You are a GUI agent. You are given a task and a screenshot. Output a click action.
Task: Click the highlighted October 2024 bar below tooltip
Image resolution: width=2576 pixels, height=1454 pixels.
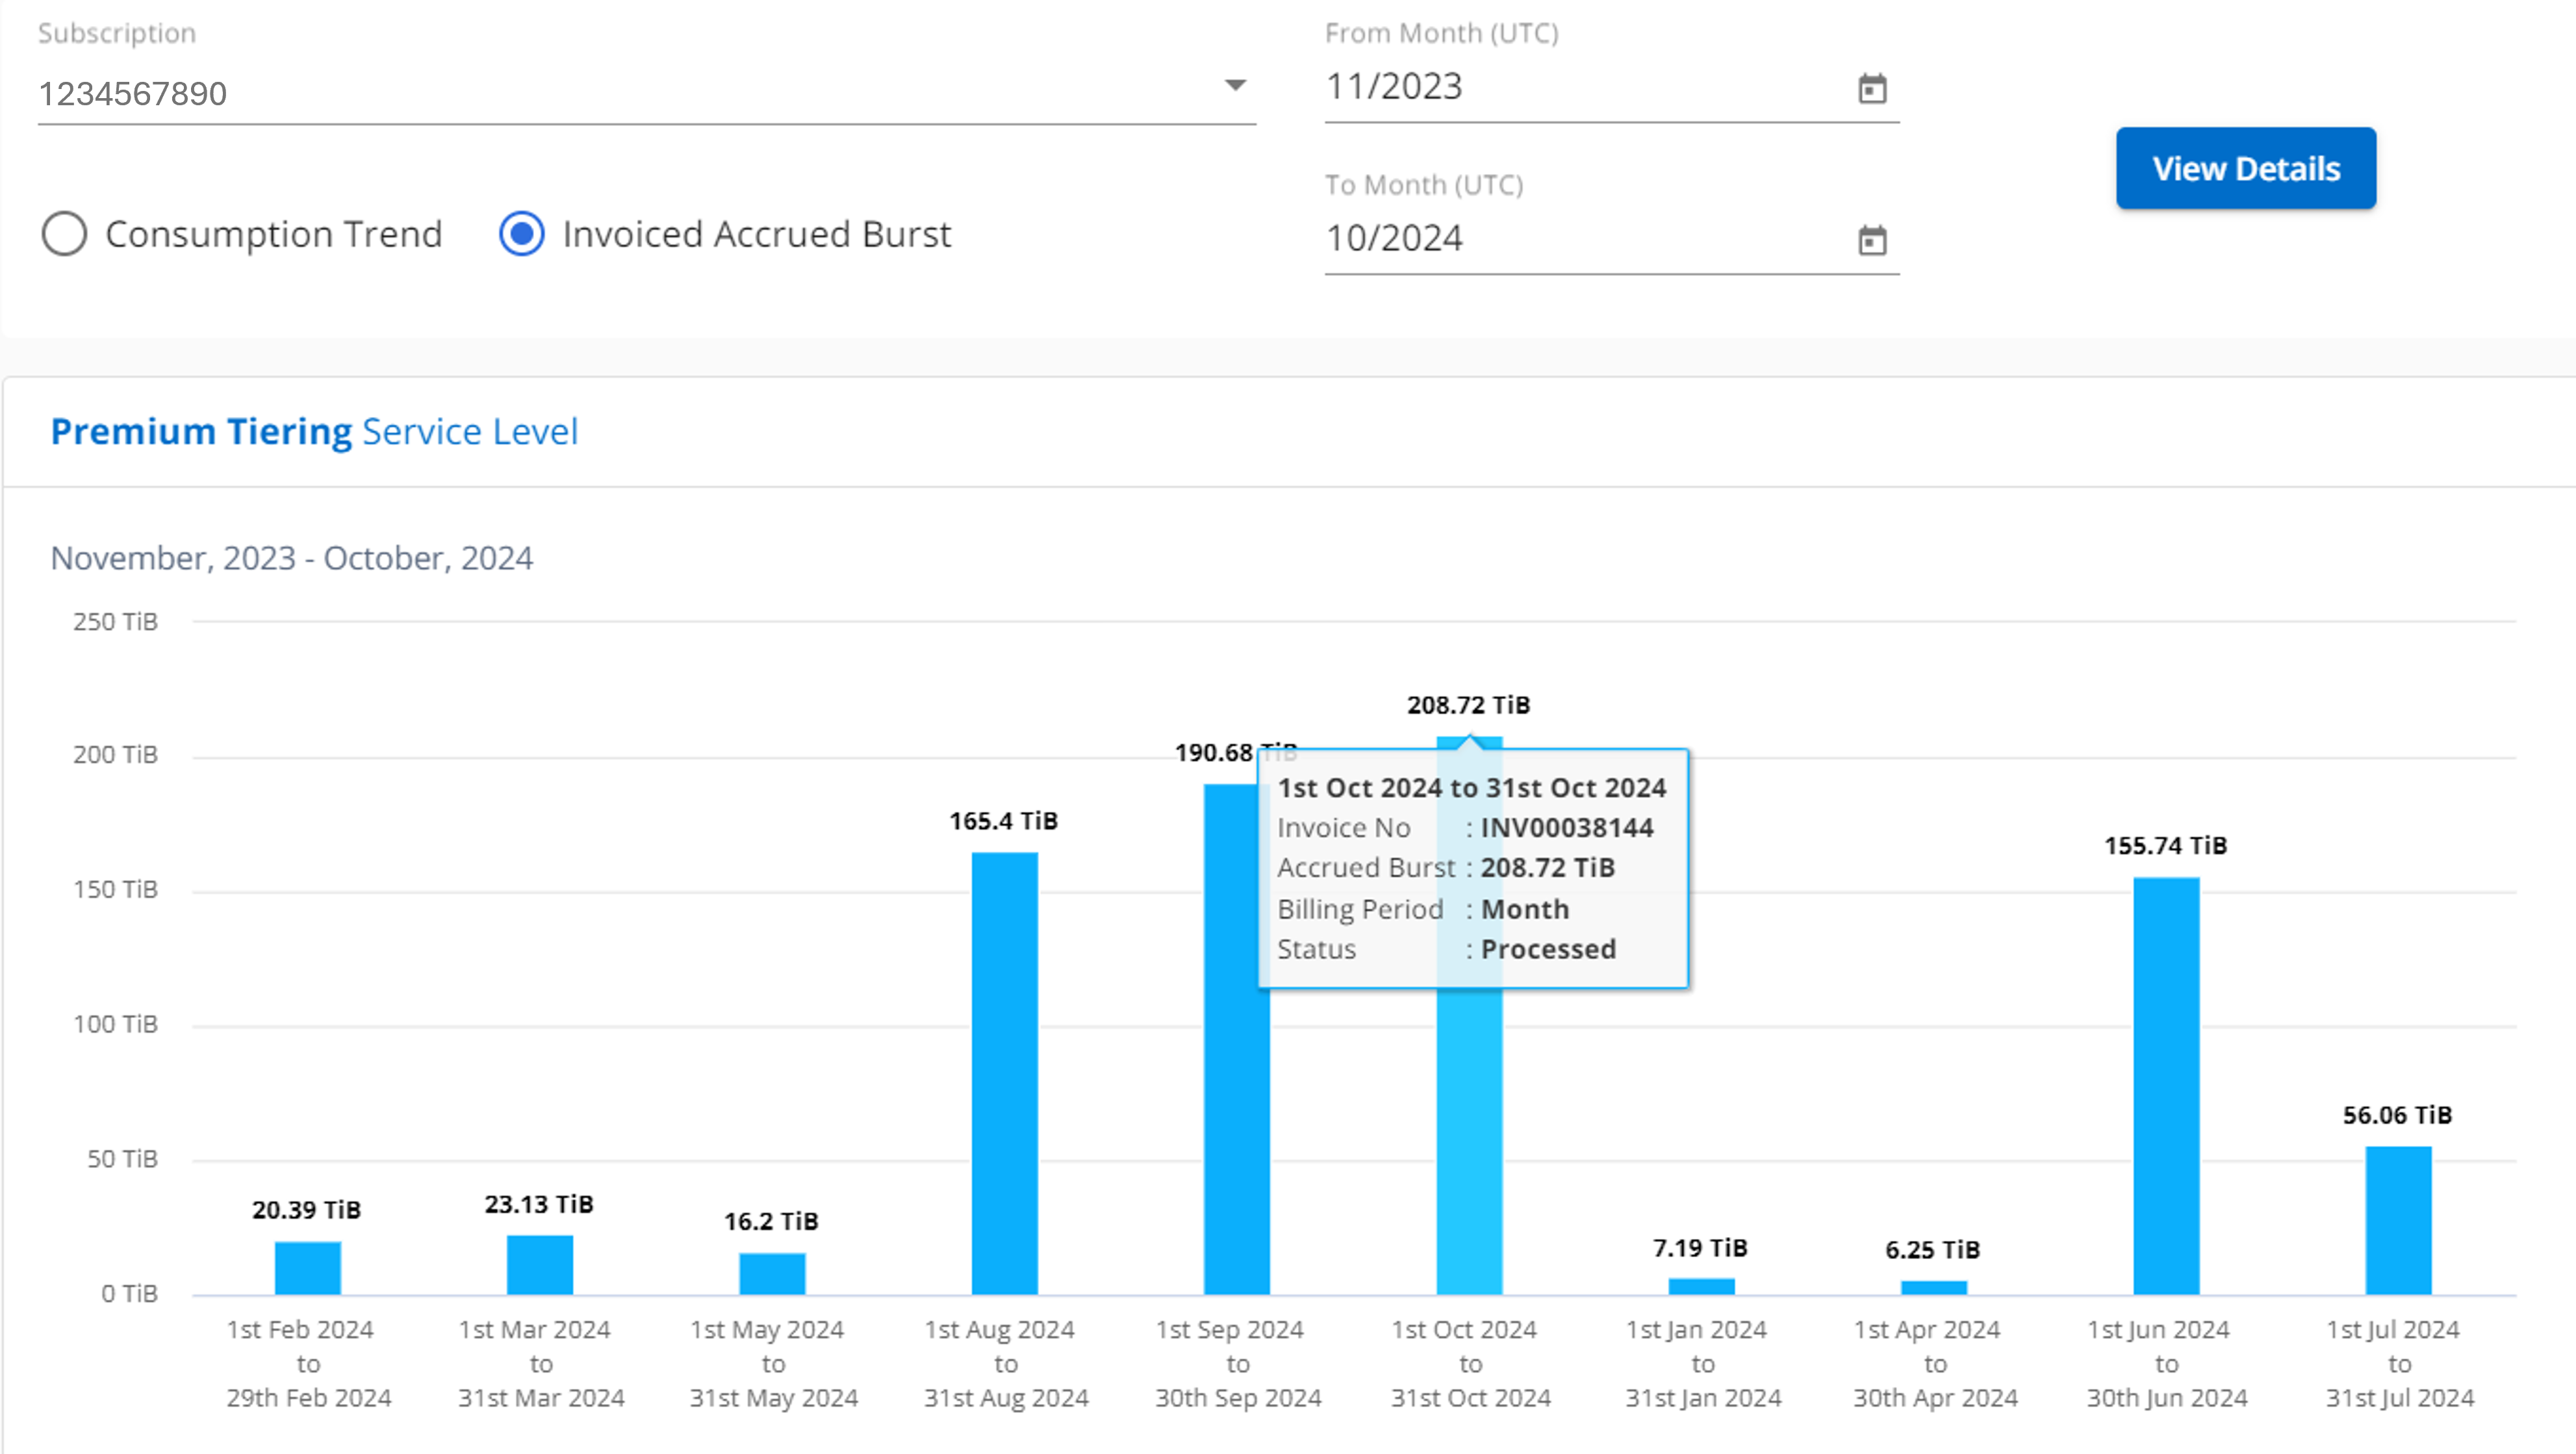[1469, 1140]
